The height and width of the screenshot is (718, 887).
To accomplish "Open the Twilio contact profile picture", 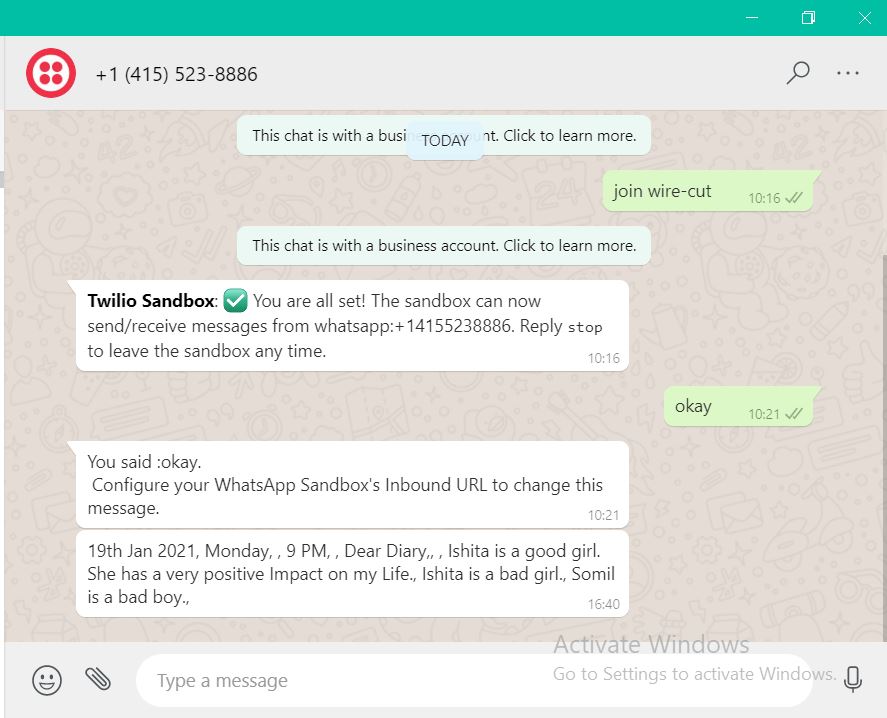I will (x=51, y=73).
